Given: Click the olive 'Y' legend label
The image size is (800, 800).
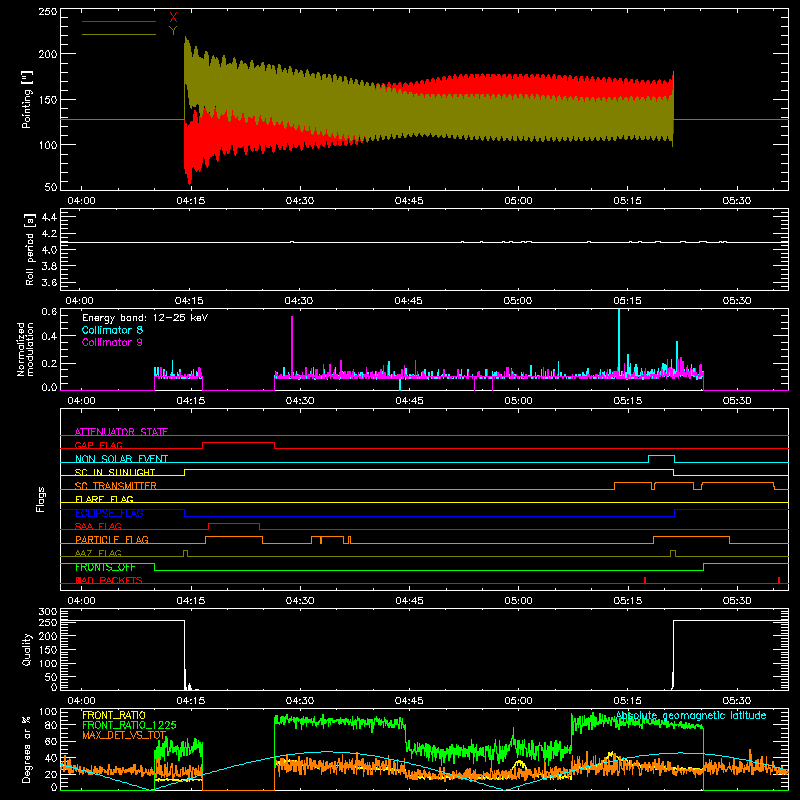Looking at the screenshot, I should 173,31.
